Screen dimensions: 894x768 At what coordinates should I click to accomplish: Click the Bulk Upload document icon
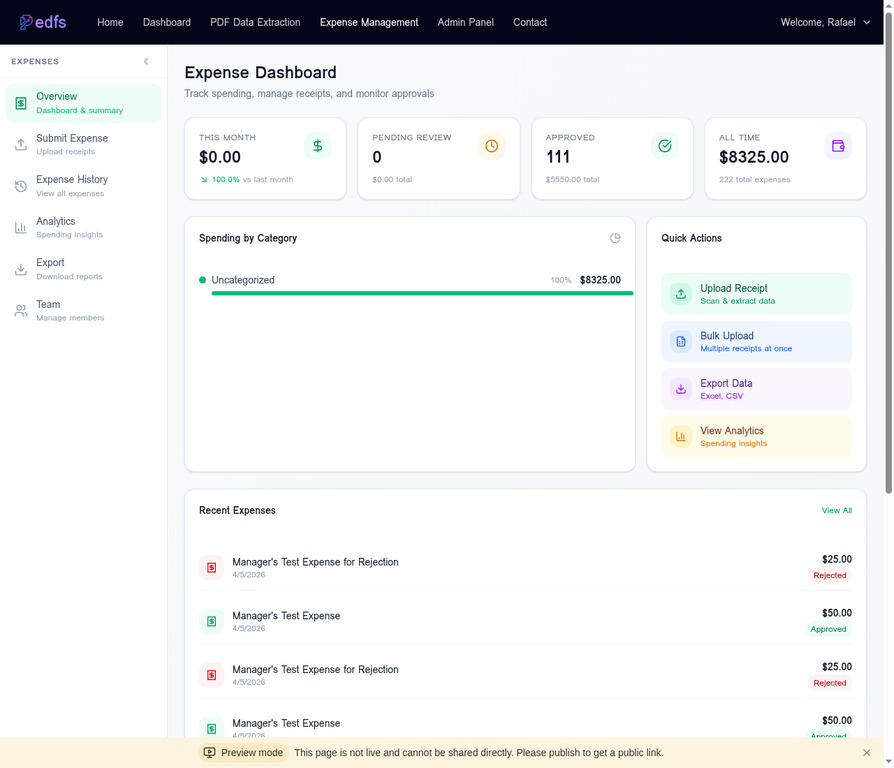[681, 342]
